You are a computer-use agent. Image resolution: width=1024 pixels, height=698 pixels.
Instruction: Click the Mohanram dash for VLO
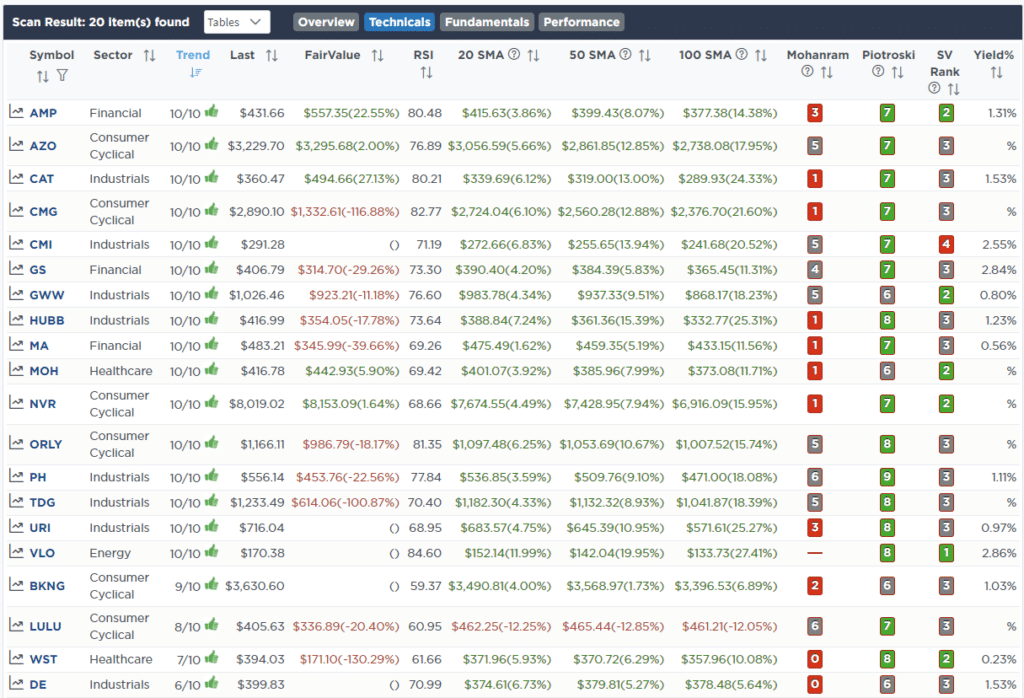click(814, 553)
